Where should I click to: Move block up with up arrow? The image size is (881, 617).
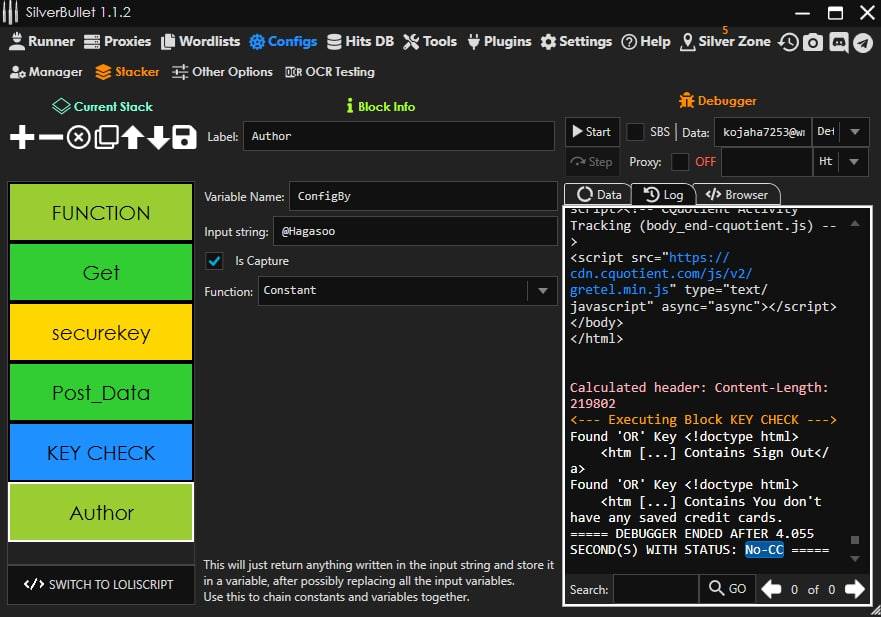coord(132,138)
